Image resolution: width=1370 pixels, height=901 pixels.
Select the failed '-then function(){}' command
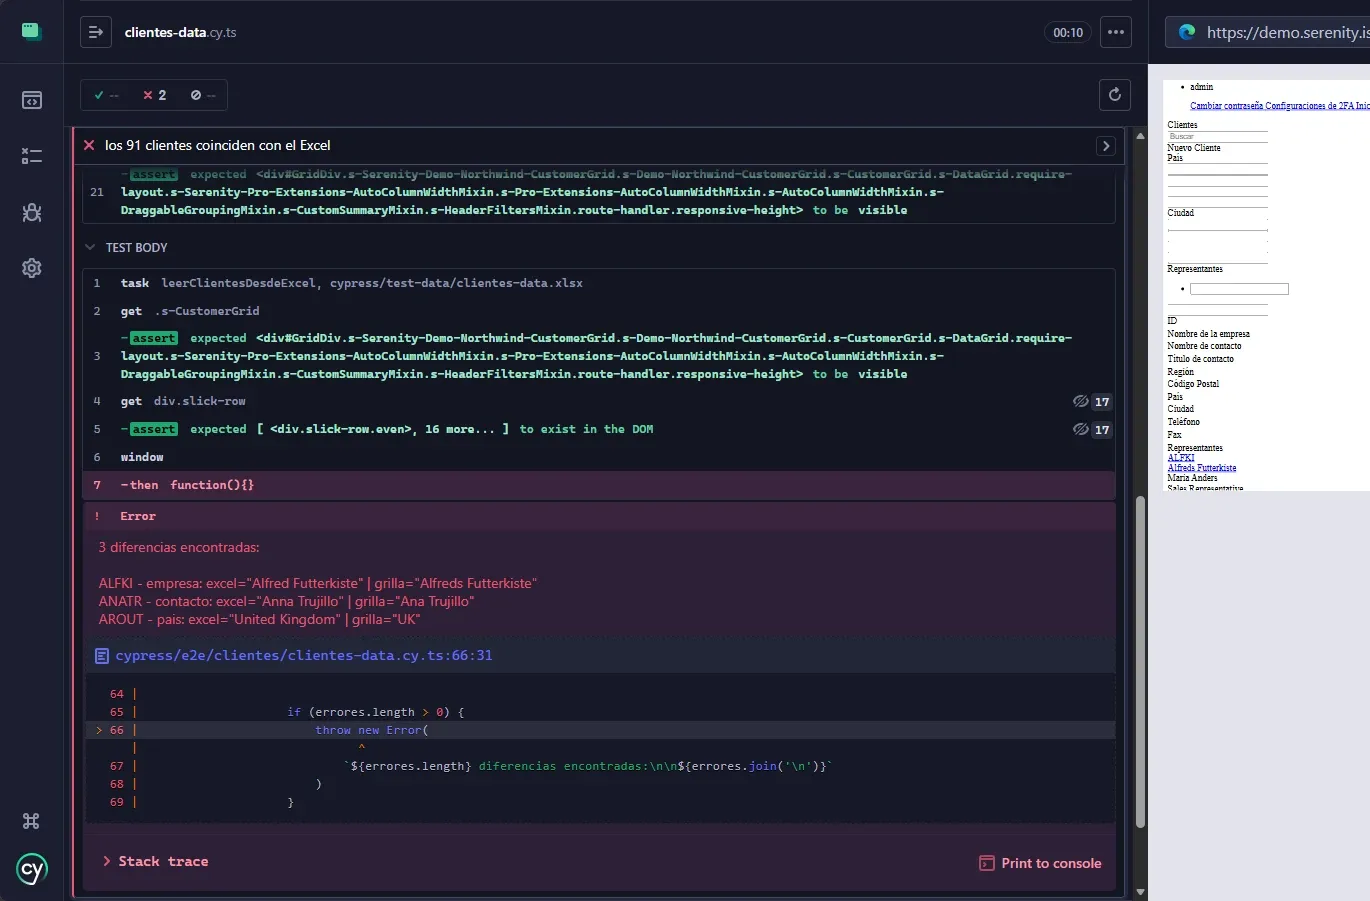pos(598,485)
